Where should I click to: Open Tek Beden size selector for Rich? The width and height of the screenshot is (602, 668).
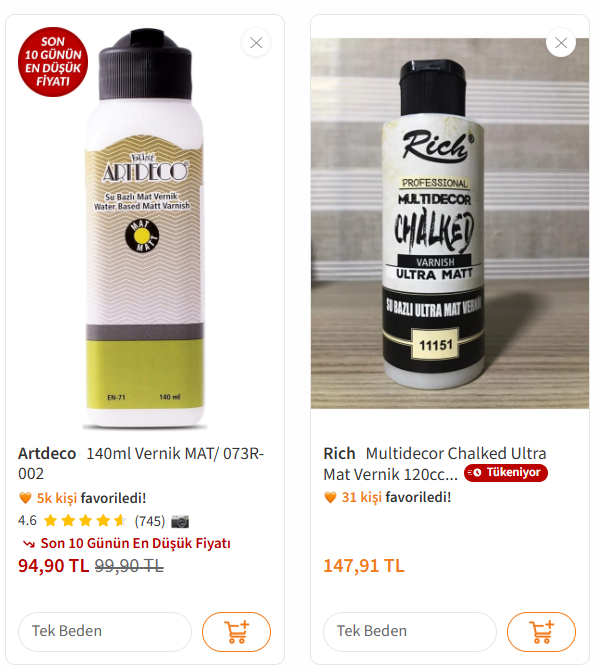pos(409,632)
